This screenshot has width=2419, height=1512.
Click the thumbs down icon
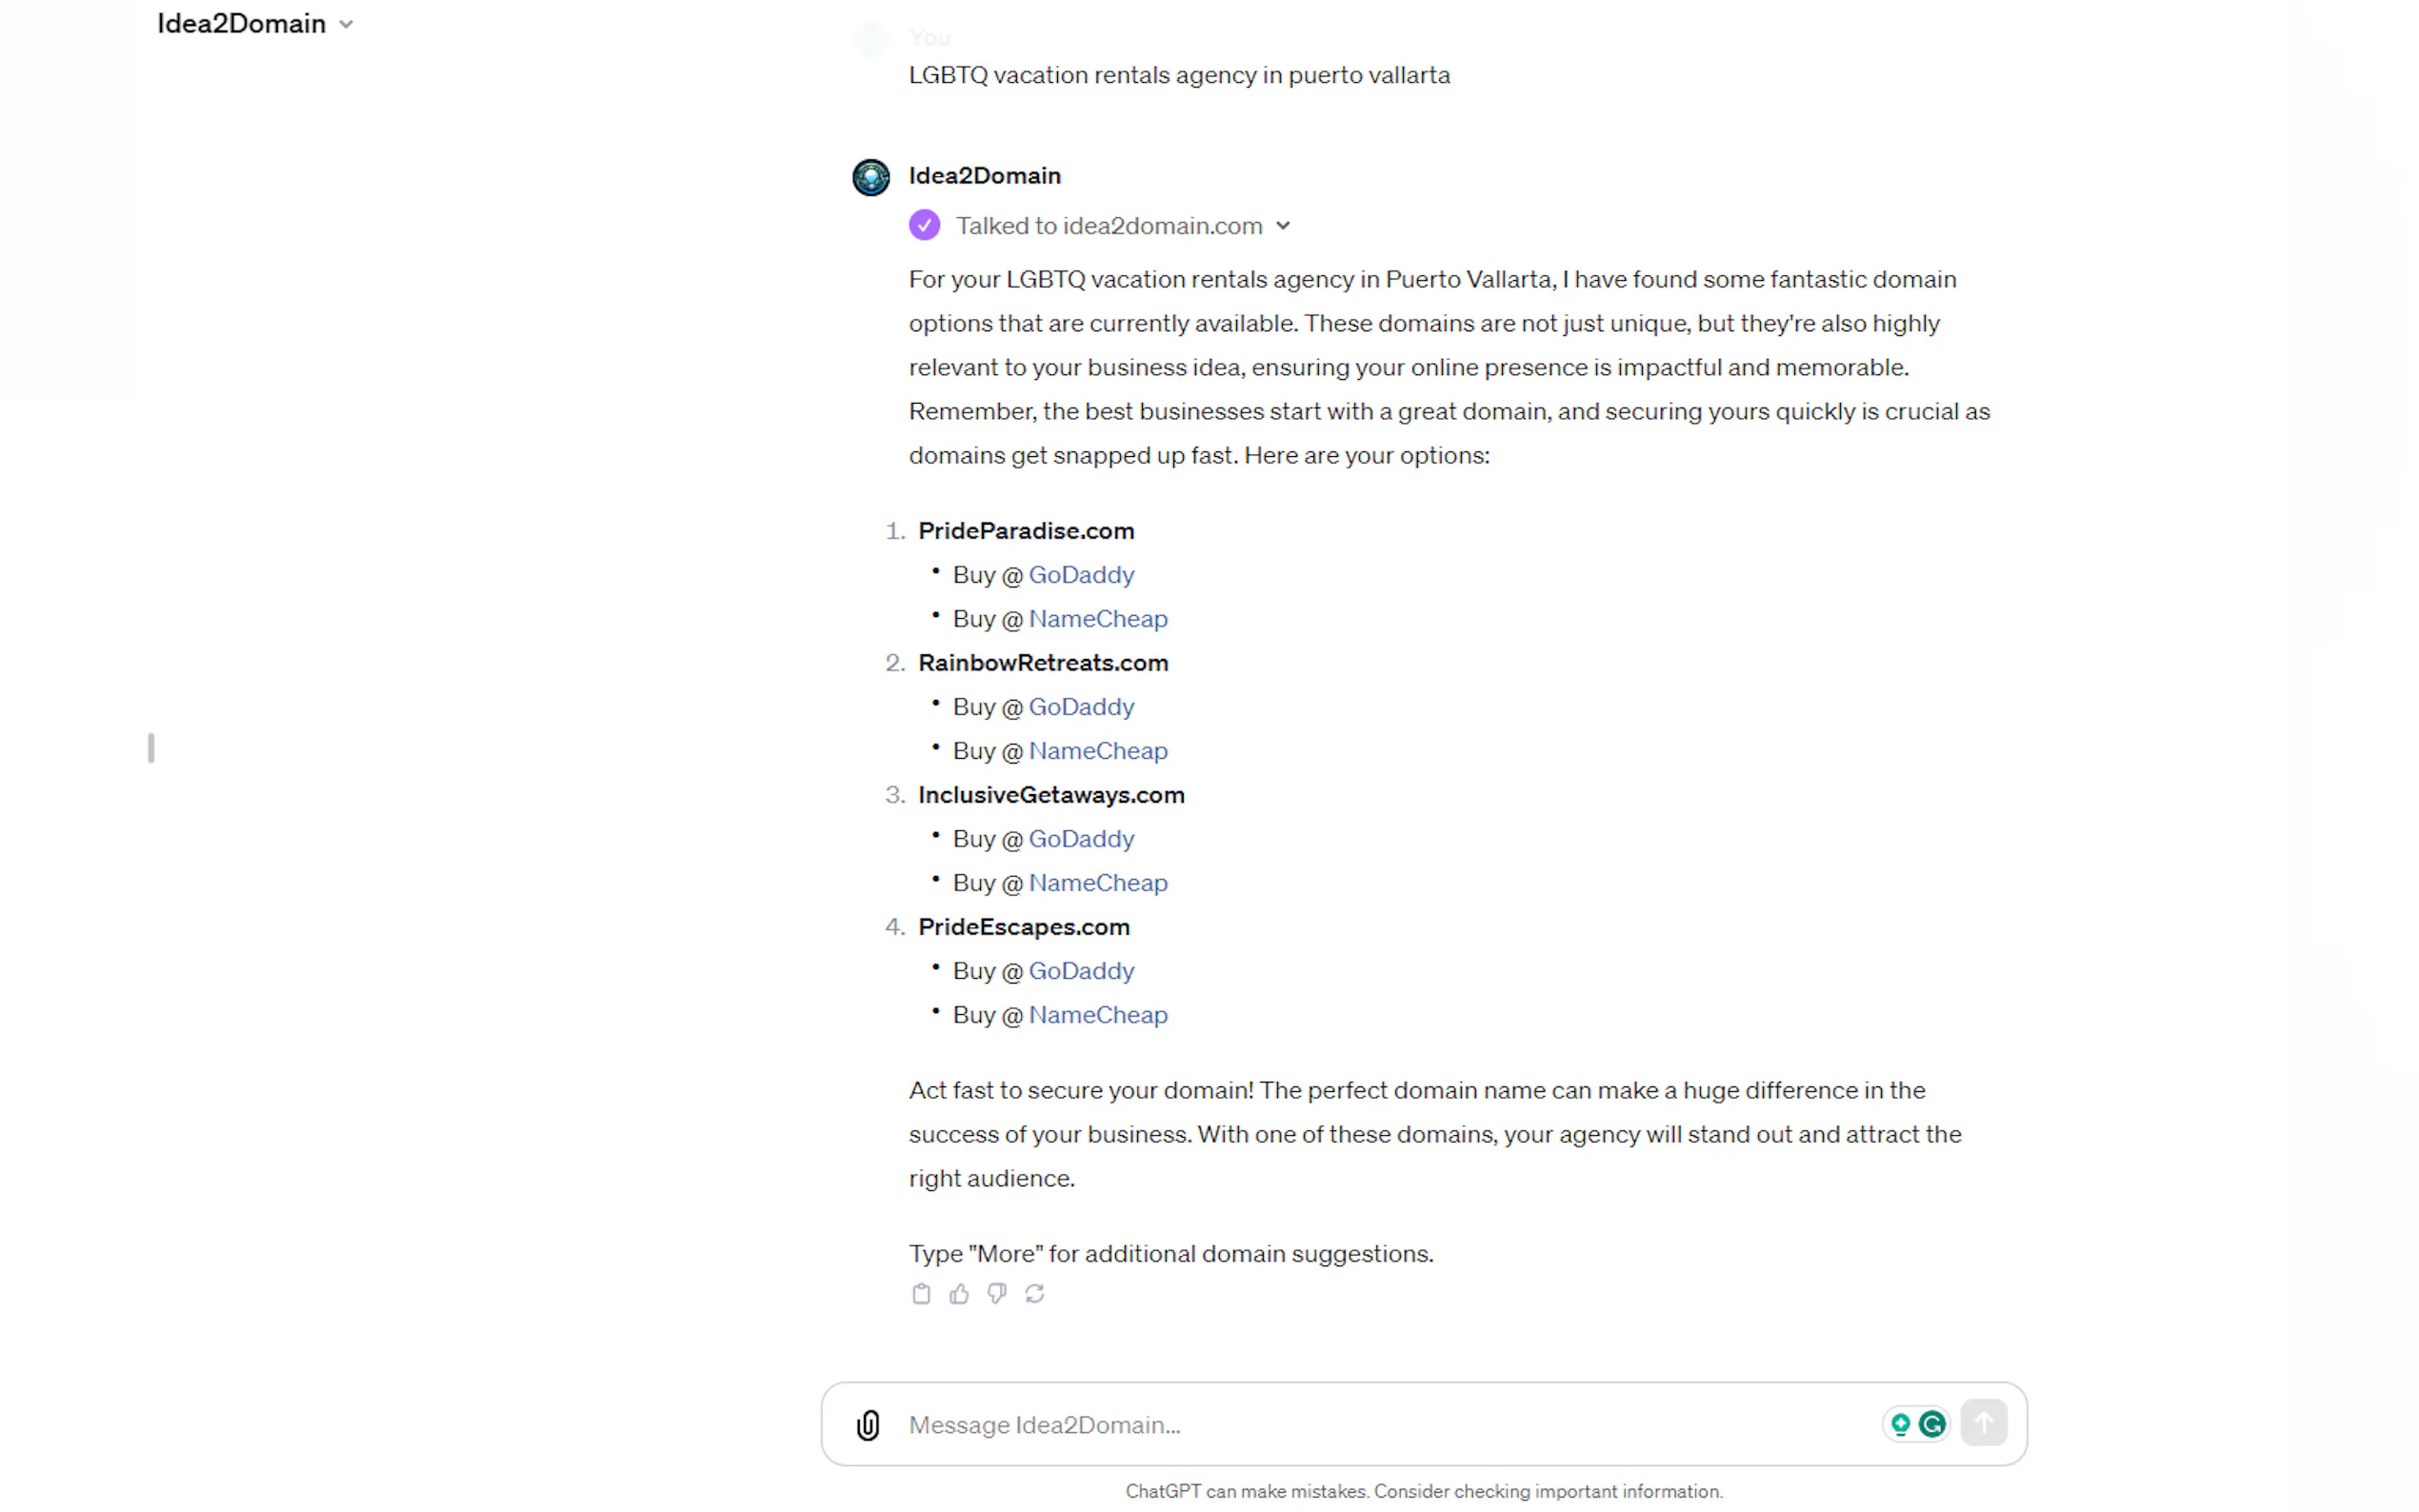pos(997,1294)
